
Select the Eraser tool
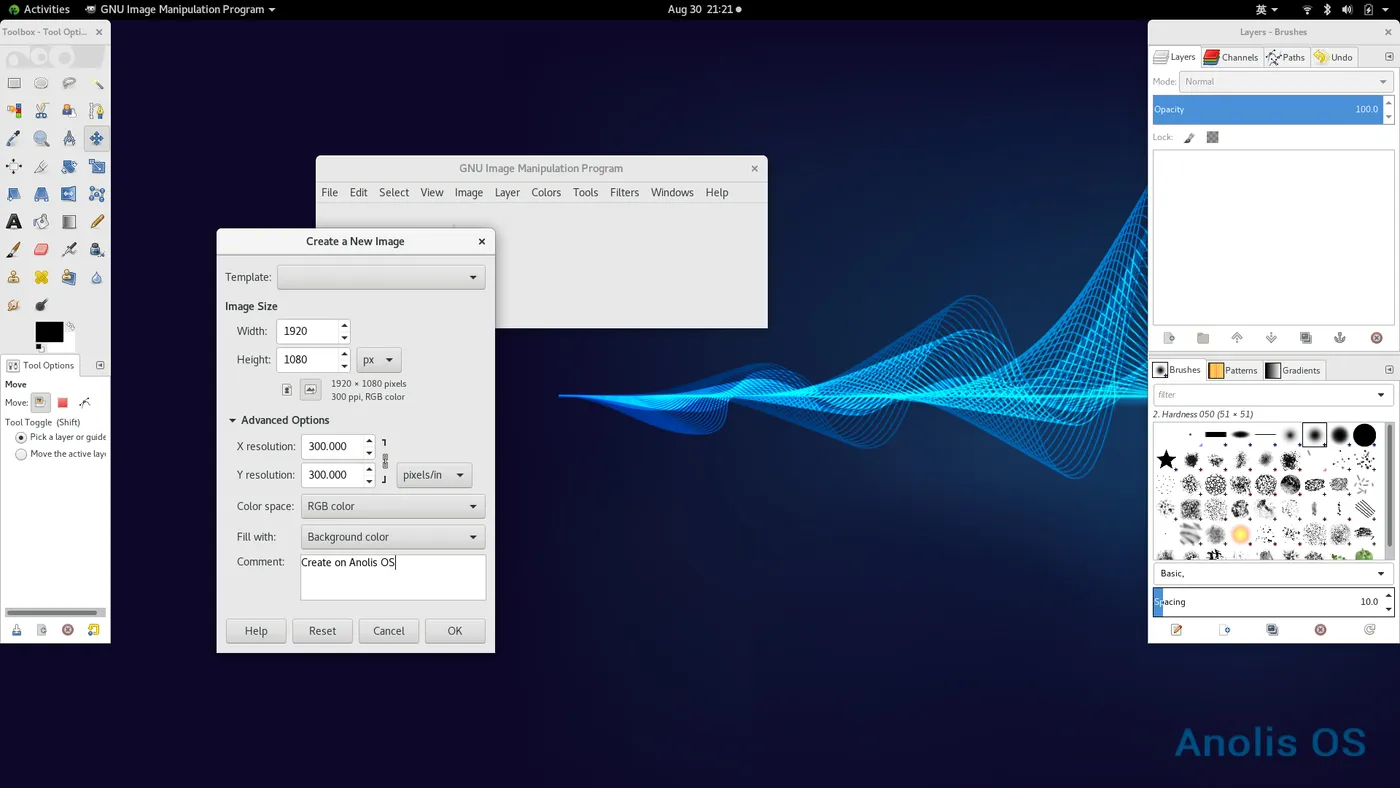point(41,250)
